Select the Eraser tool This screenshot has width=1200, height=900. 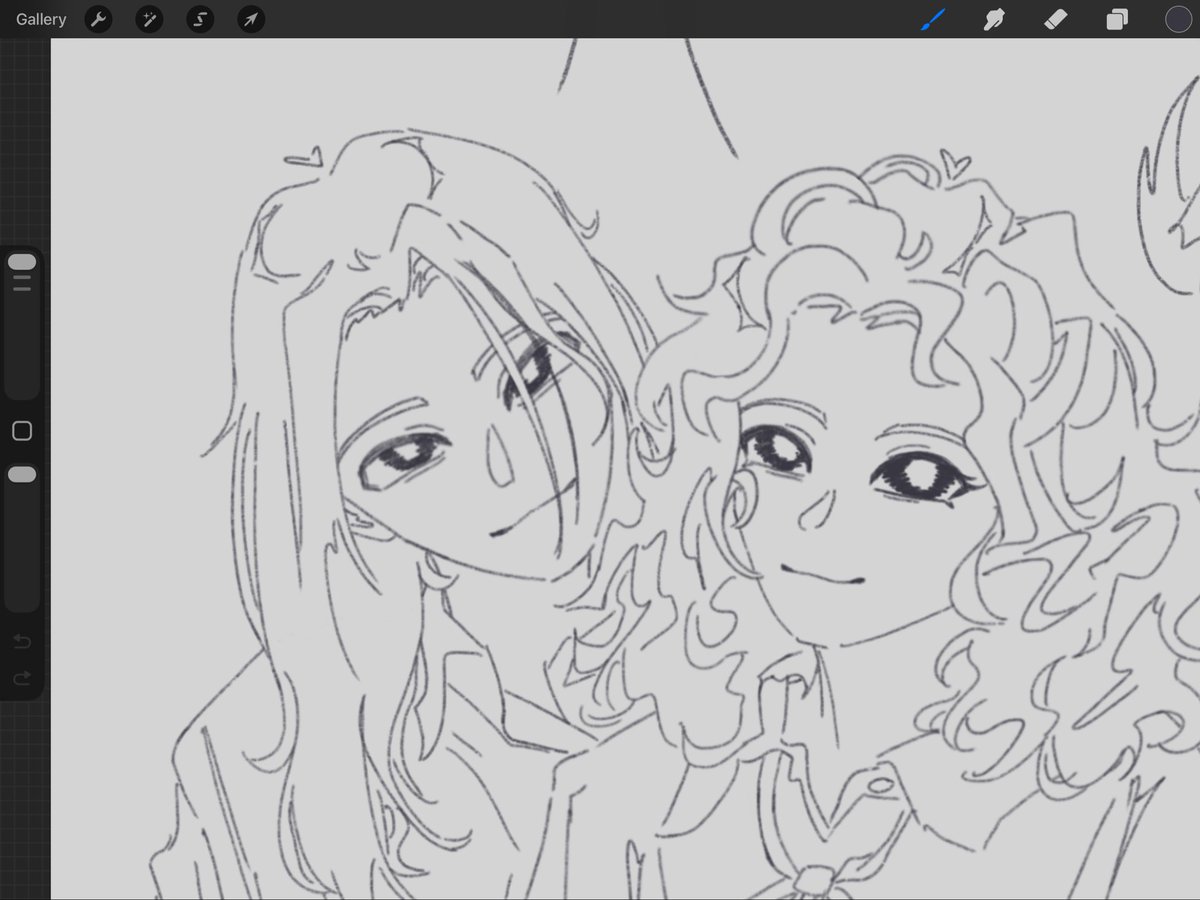tap(1055, 19)
